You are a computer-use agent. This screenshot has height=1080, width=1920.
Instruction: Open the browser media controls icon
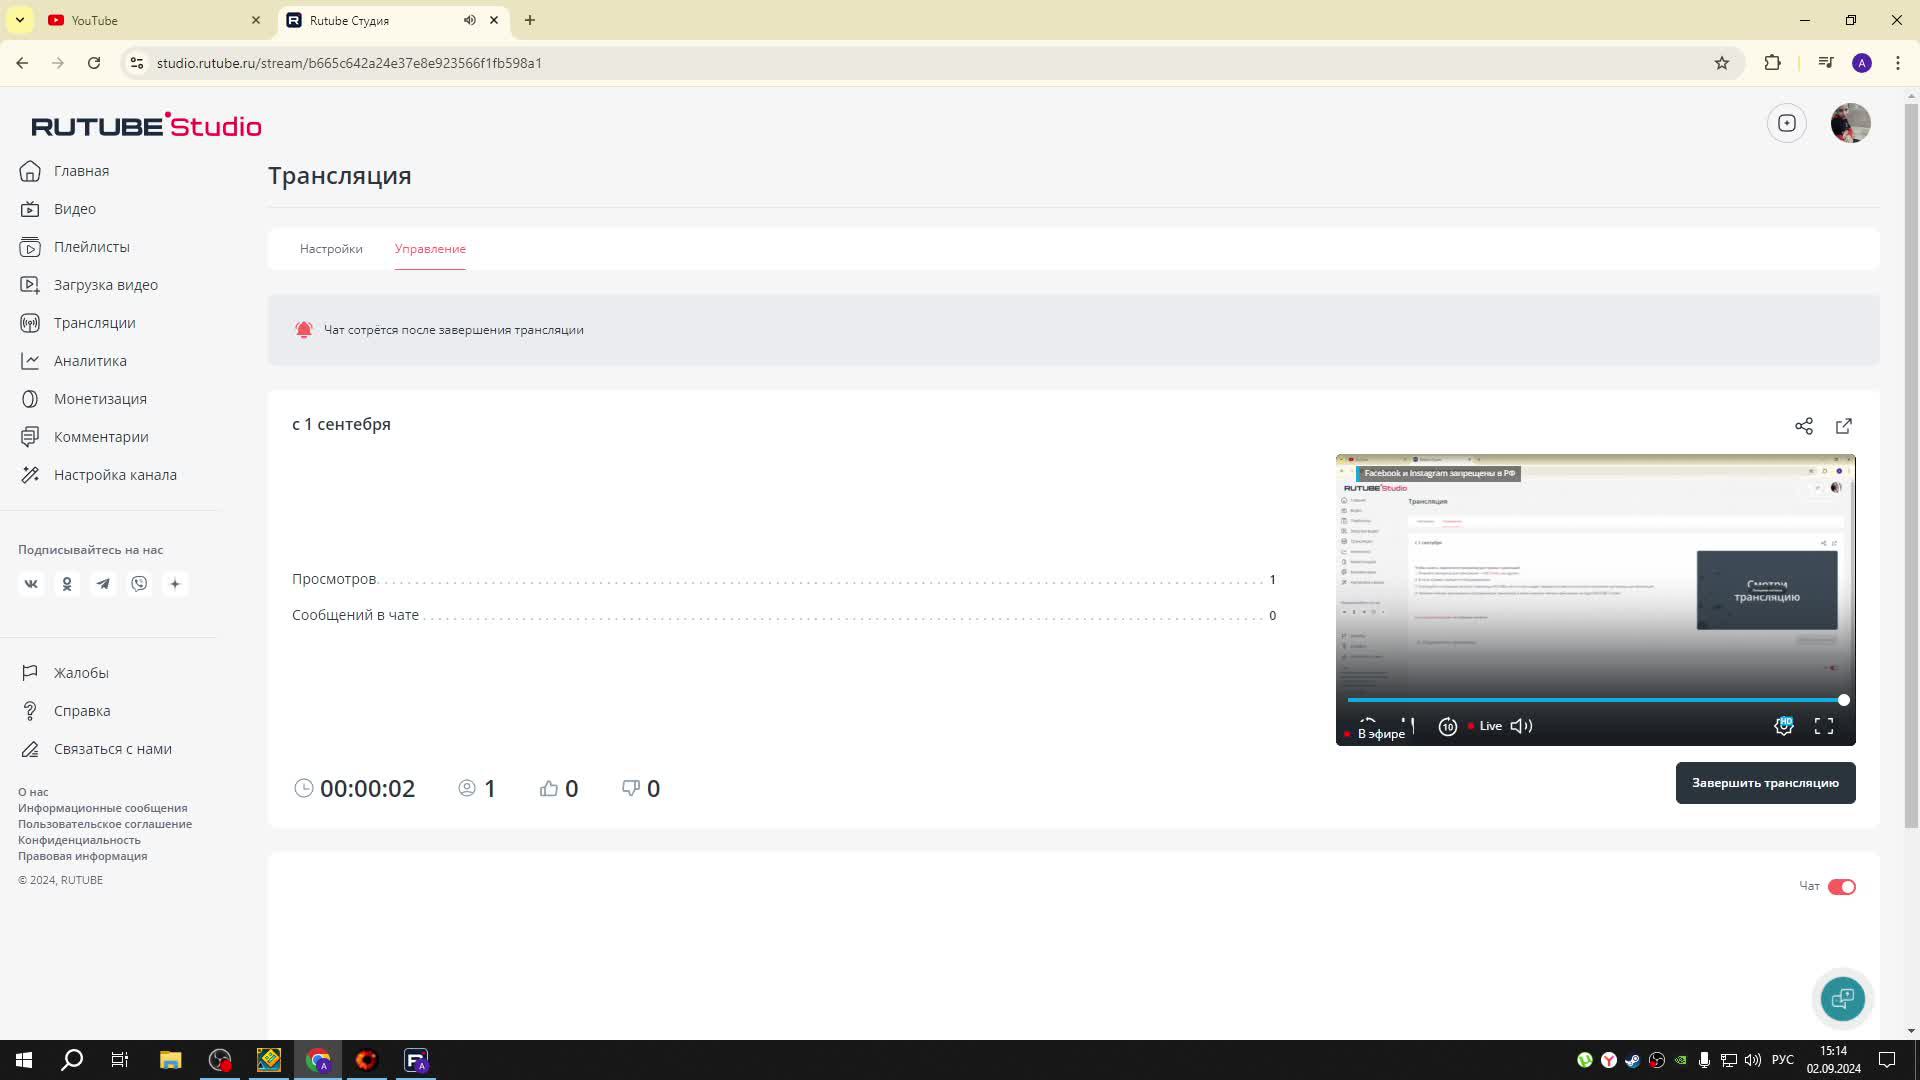1826,63
